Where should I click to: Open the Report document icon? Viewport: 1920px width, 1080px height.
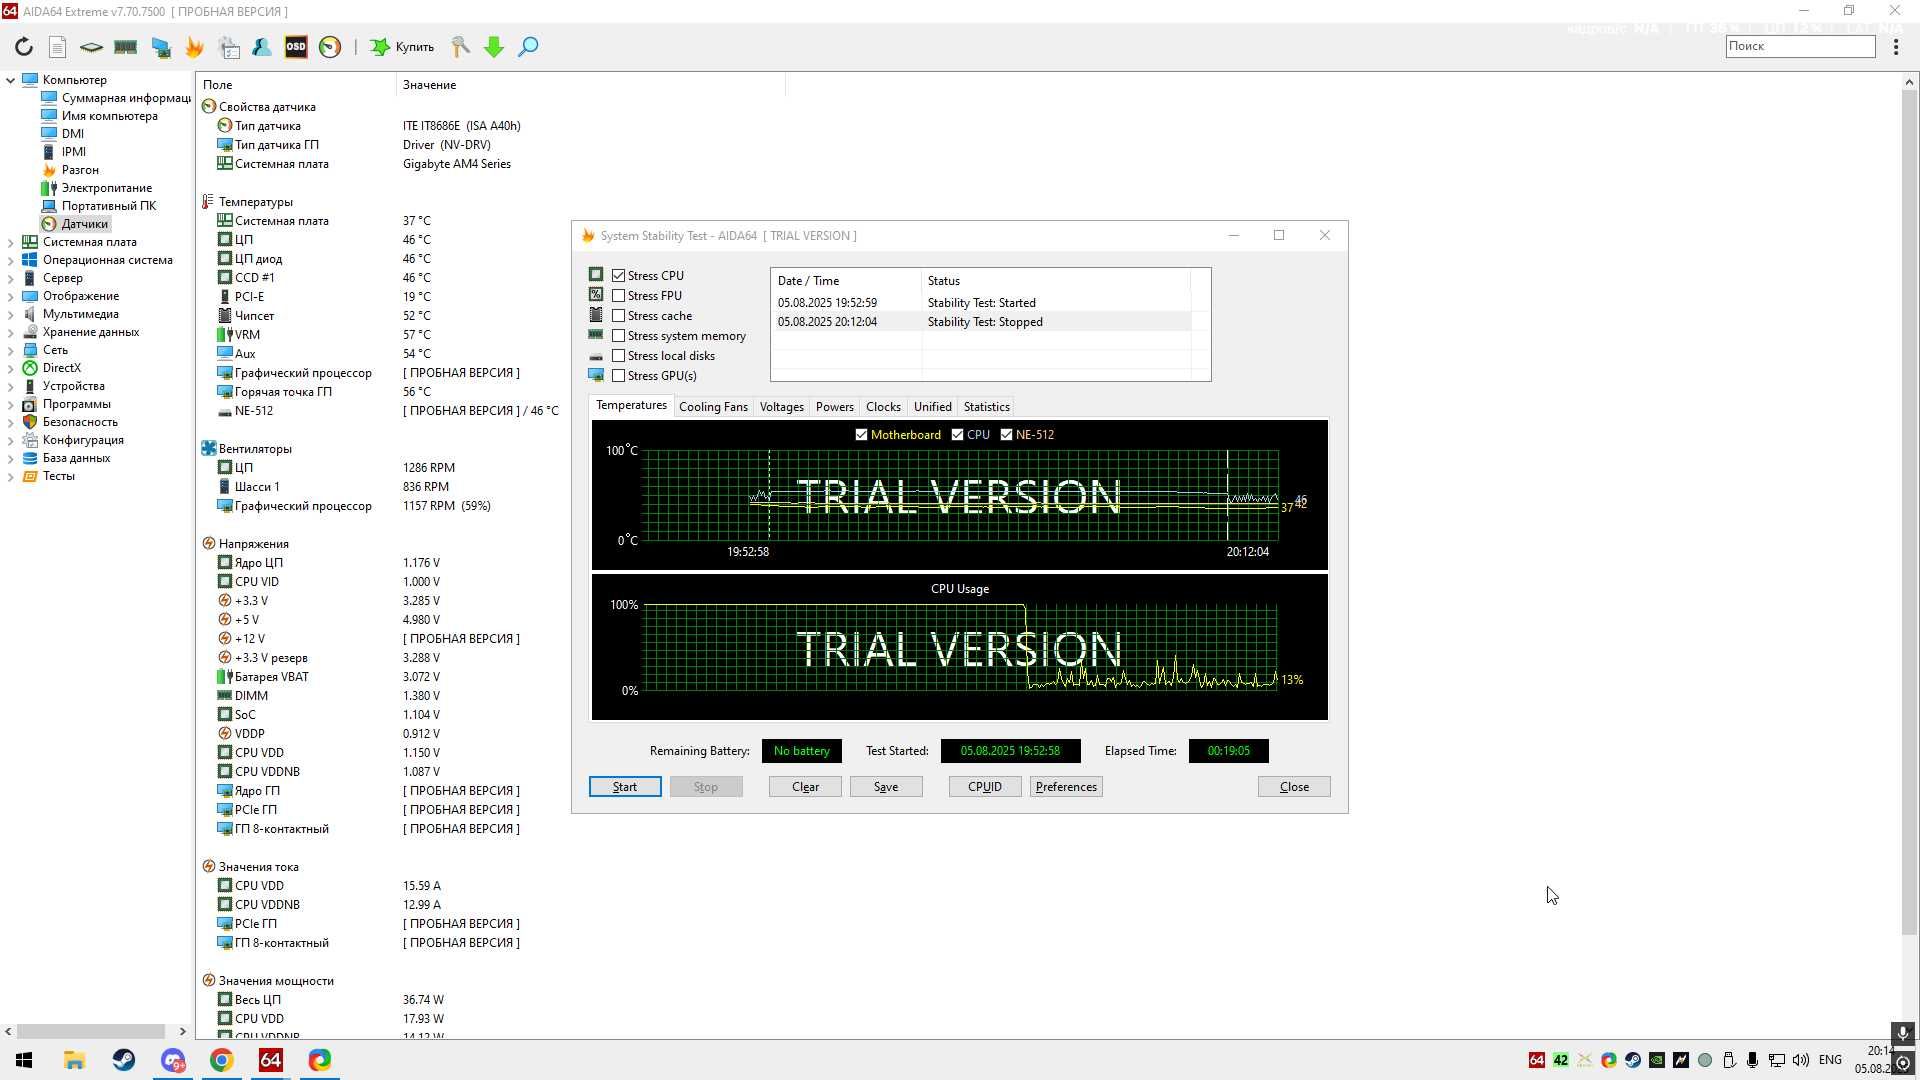click(x=57, y=47)
